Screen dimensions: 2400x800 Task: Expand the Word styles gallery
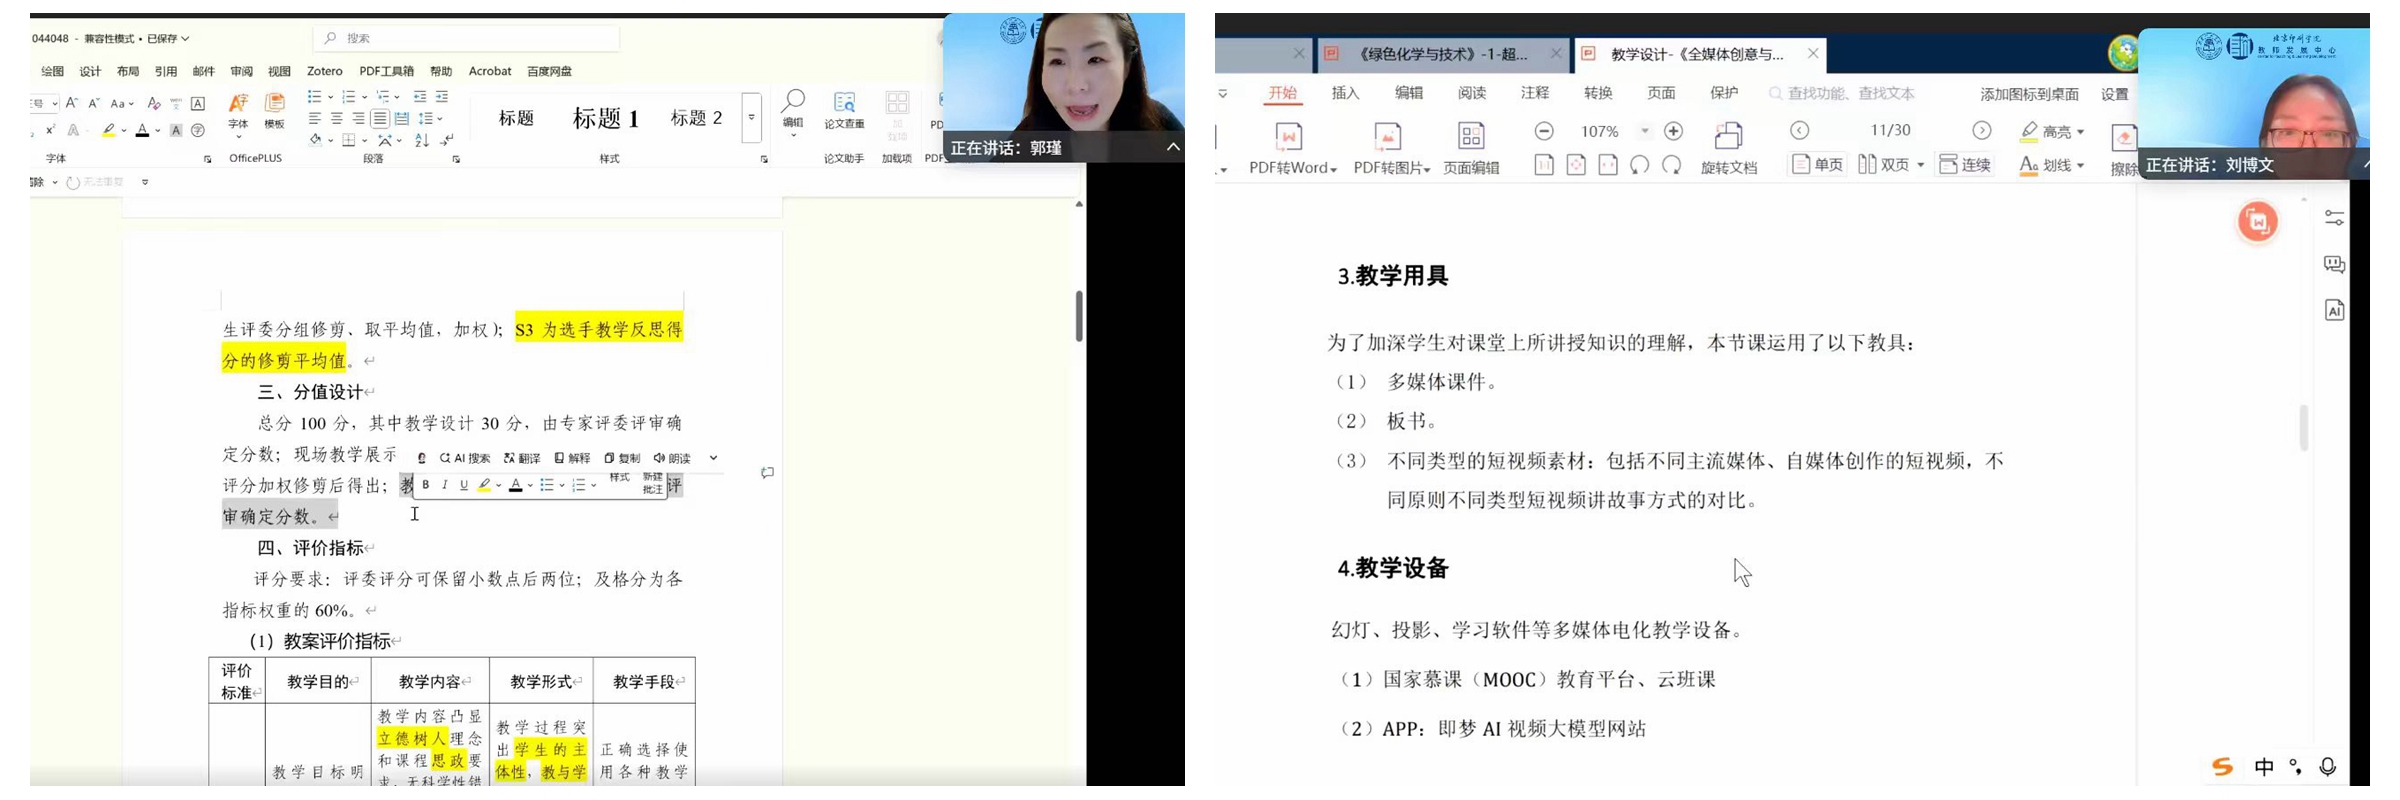pyautogui.click(x=751, y=118)
